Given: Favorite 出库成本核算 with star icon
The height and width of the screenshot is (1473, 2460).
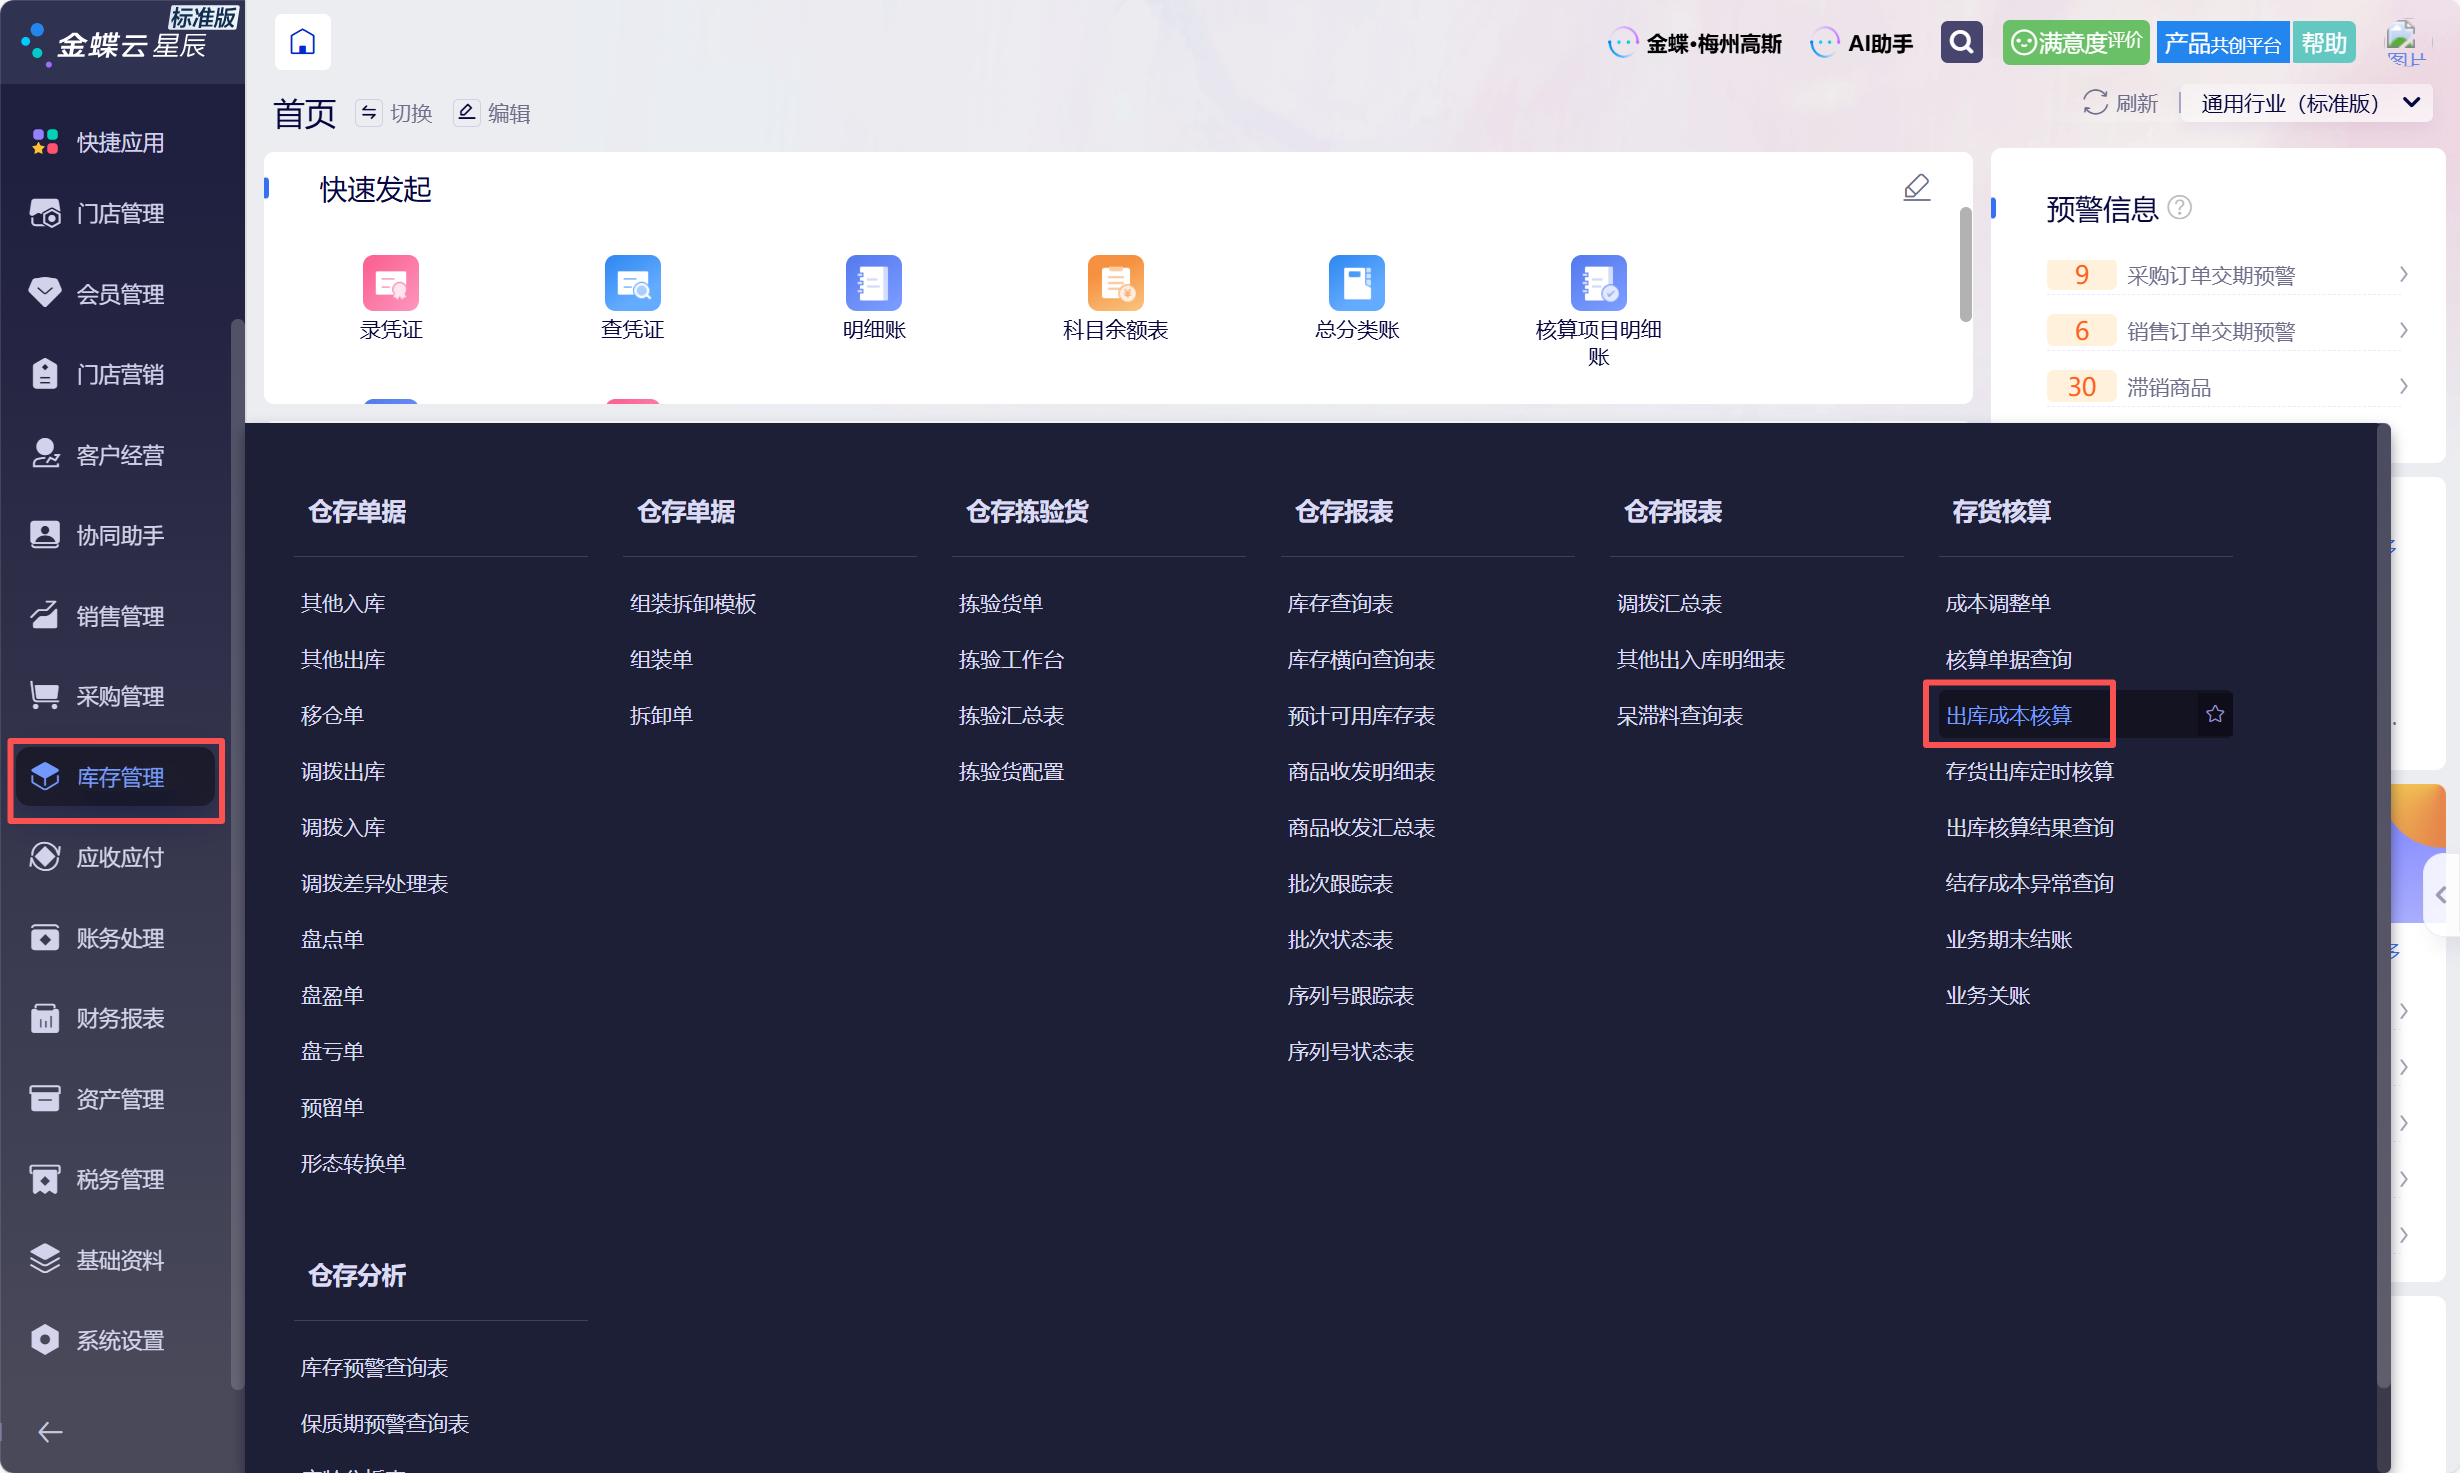Looking at the screenshot, I should pos(2214,714).
